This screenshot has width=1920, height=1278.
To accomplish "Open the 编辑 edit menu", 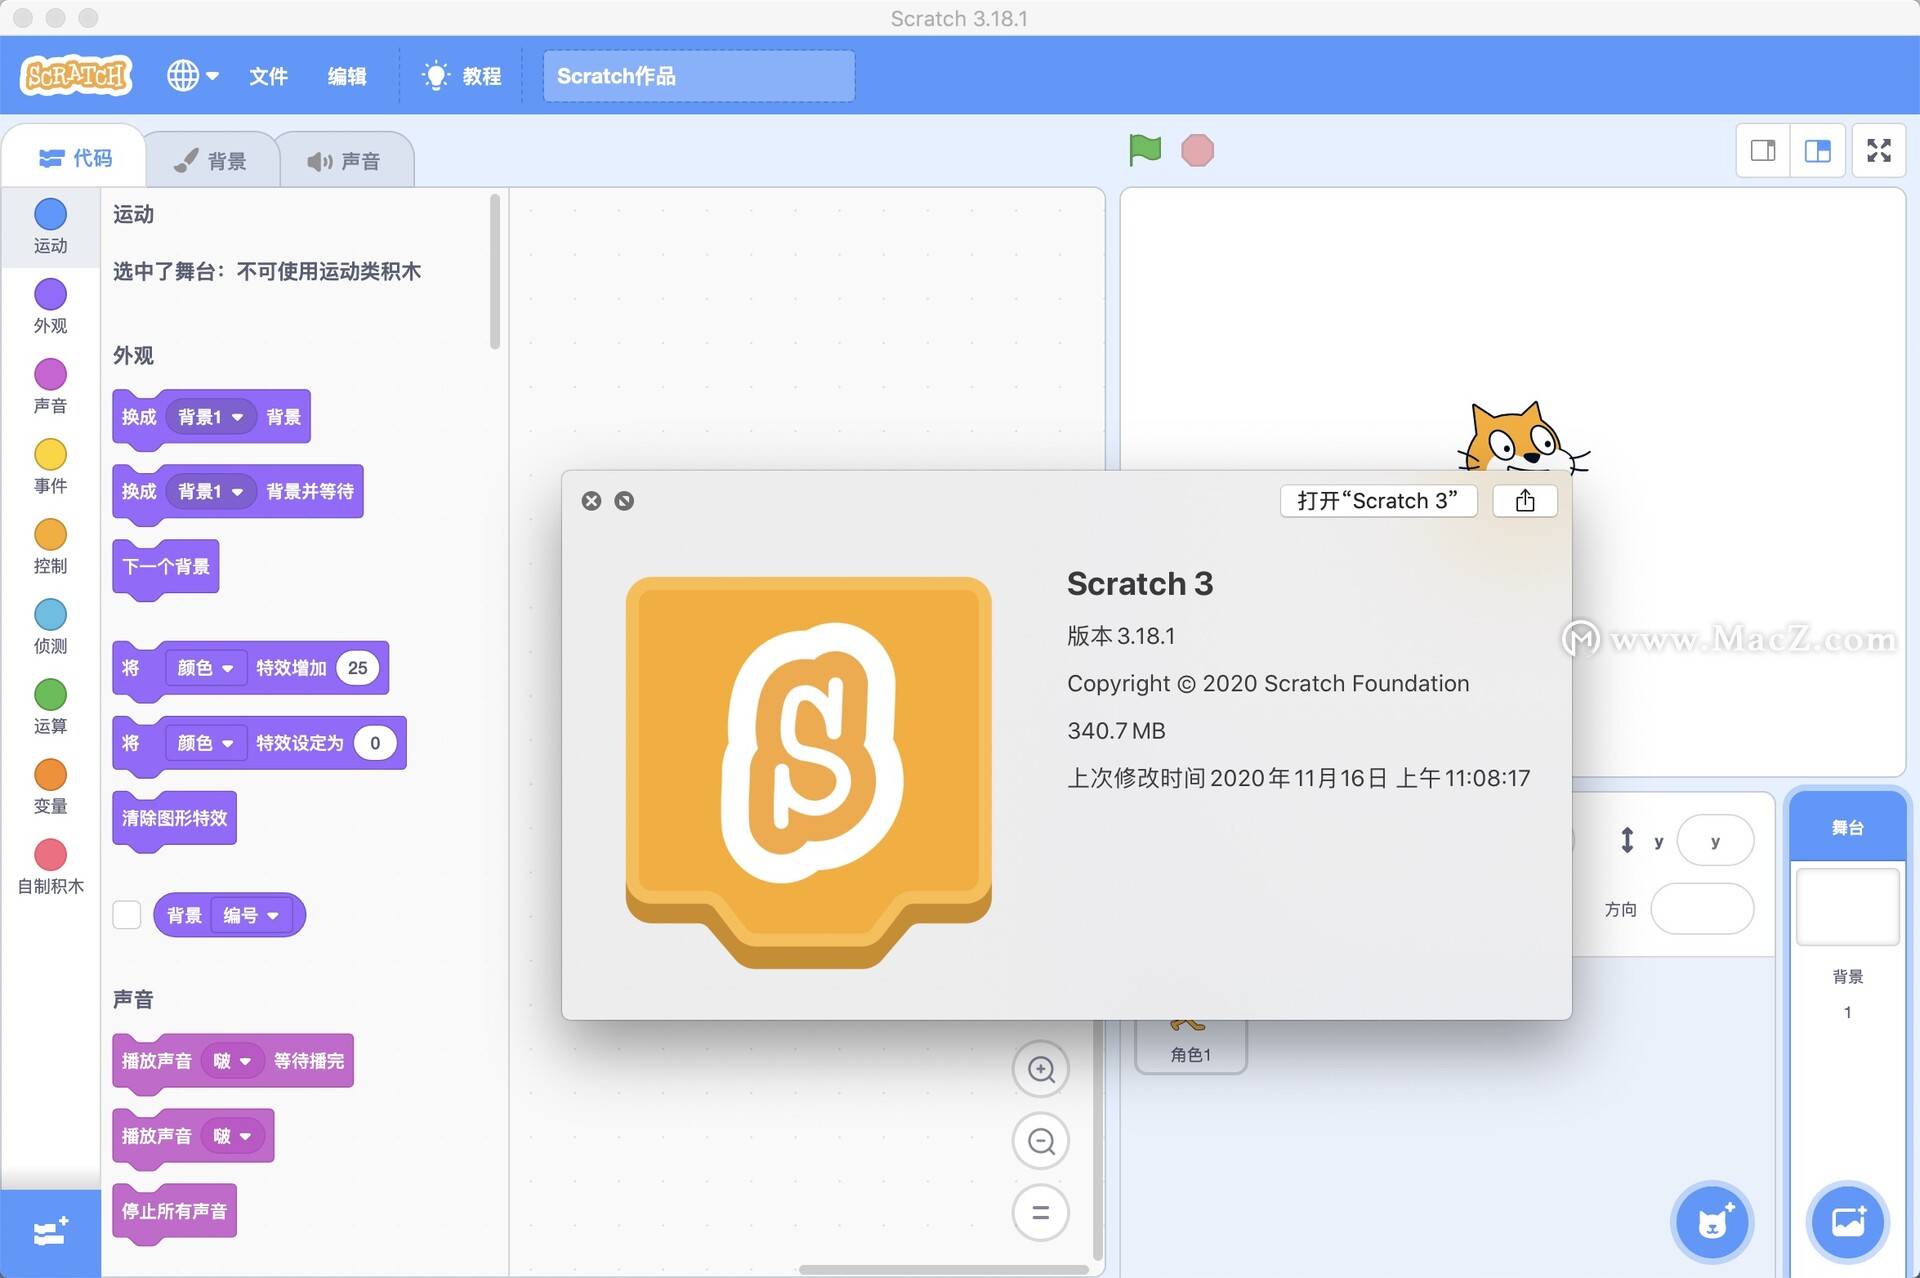I will (347, 75).
